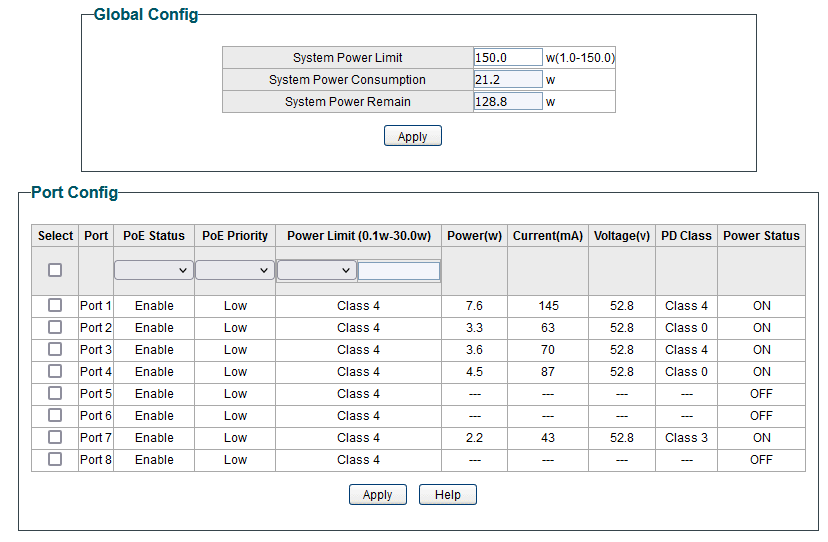Open the PoE Status dropdown
The height and width of the screenshot is (542, 828).
153,270
